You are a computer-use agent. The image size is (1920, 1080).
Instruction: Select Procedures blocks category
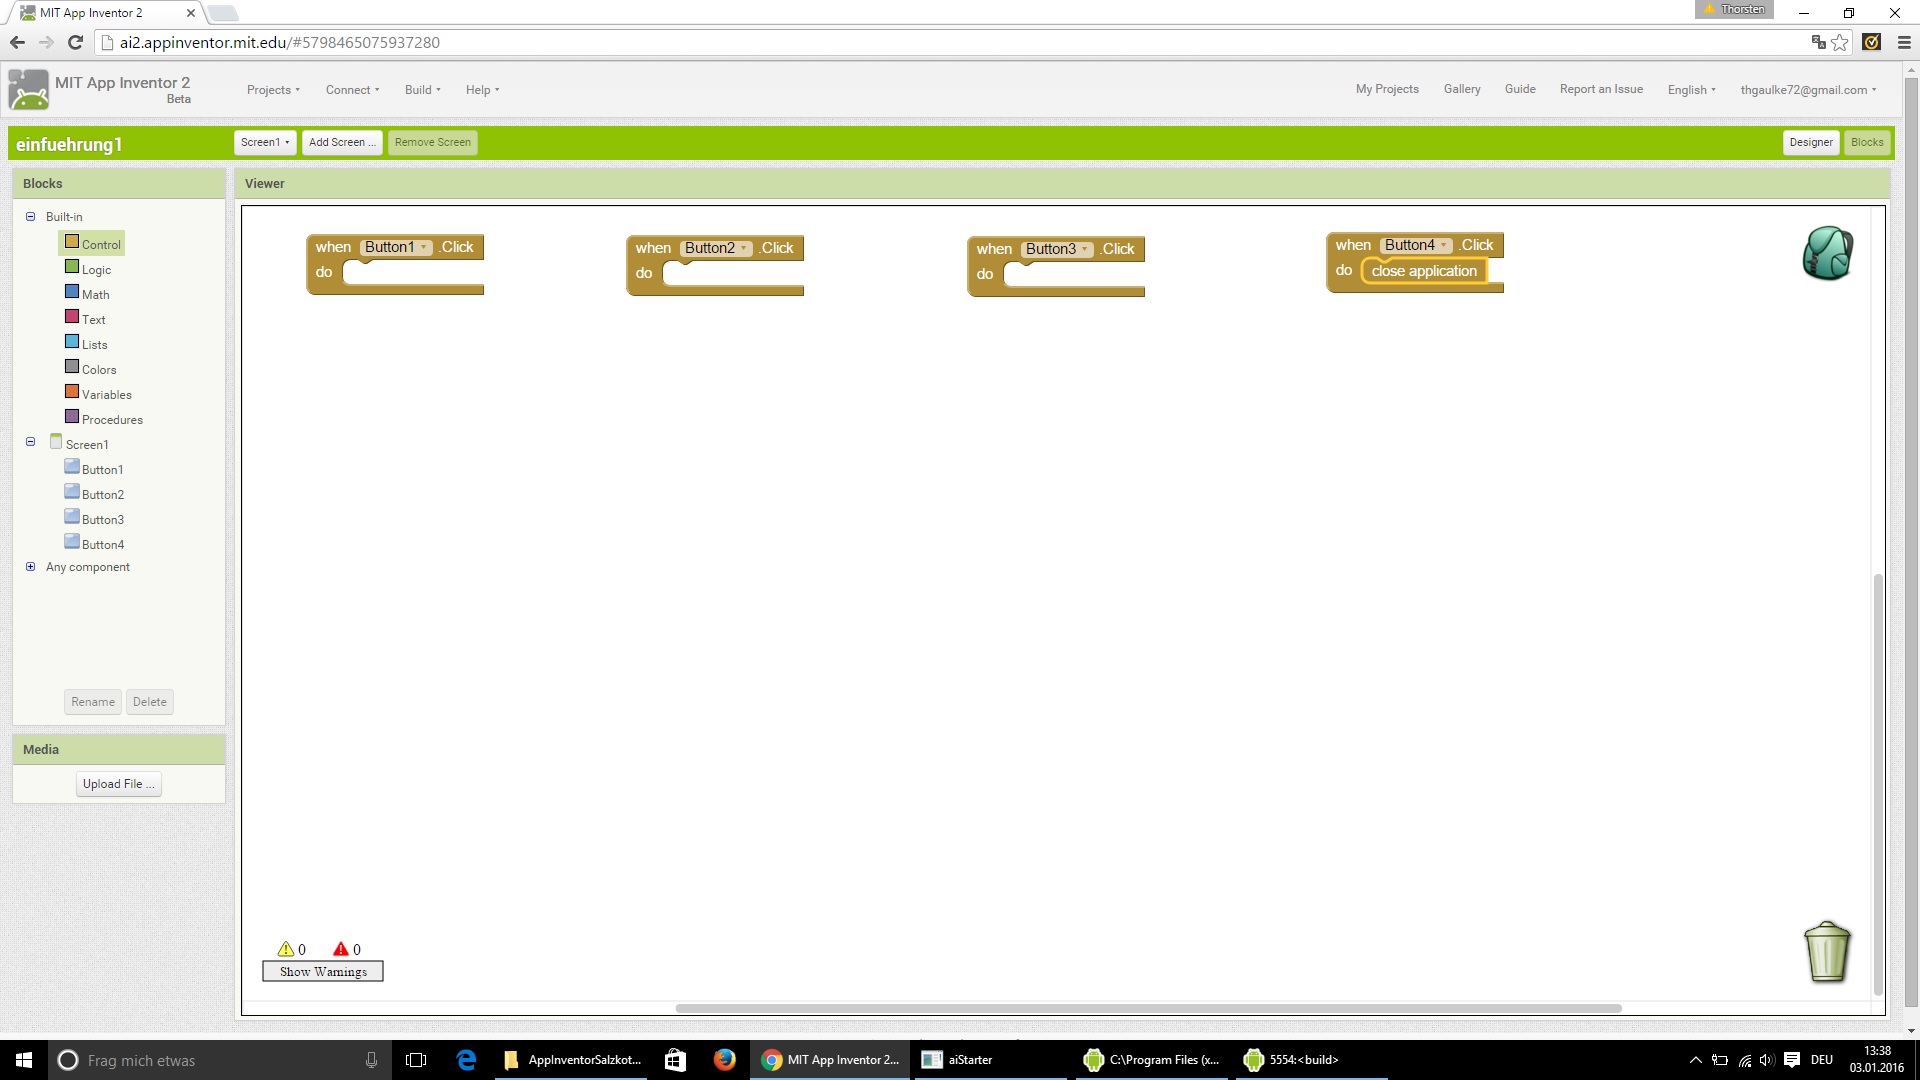click(104, 419)
